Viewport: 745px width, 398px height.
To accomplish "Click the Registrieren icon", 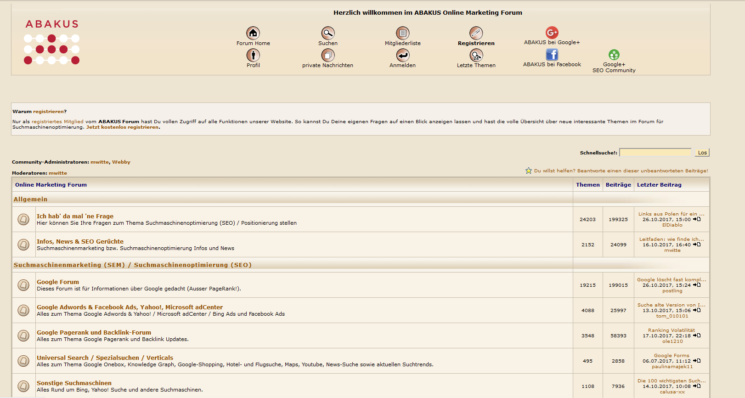I will tap(476, 33).
